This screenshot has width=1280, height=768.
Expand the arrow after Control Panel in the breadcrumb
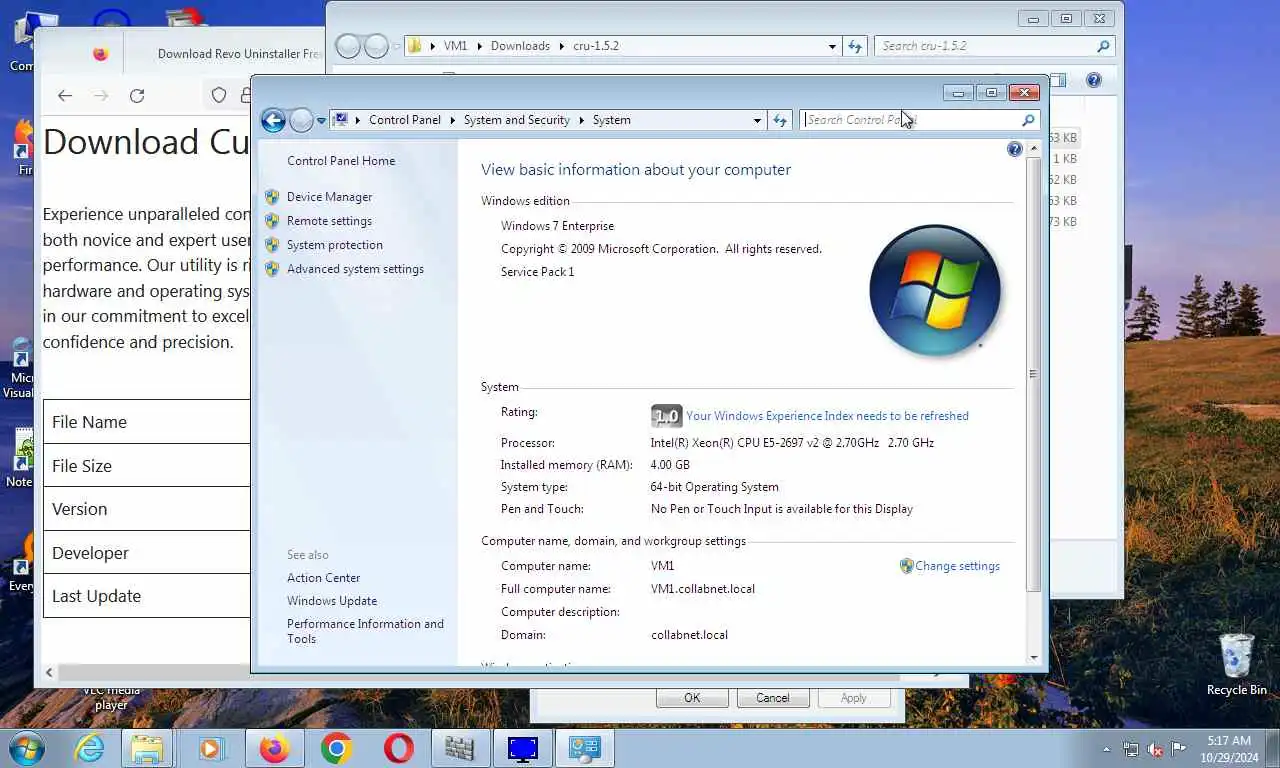pyautogui.click(x=452, y=120)
